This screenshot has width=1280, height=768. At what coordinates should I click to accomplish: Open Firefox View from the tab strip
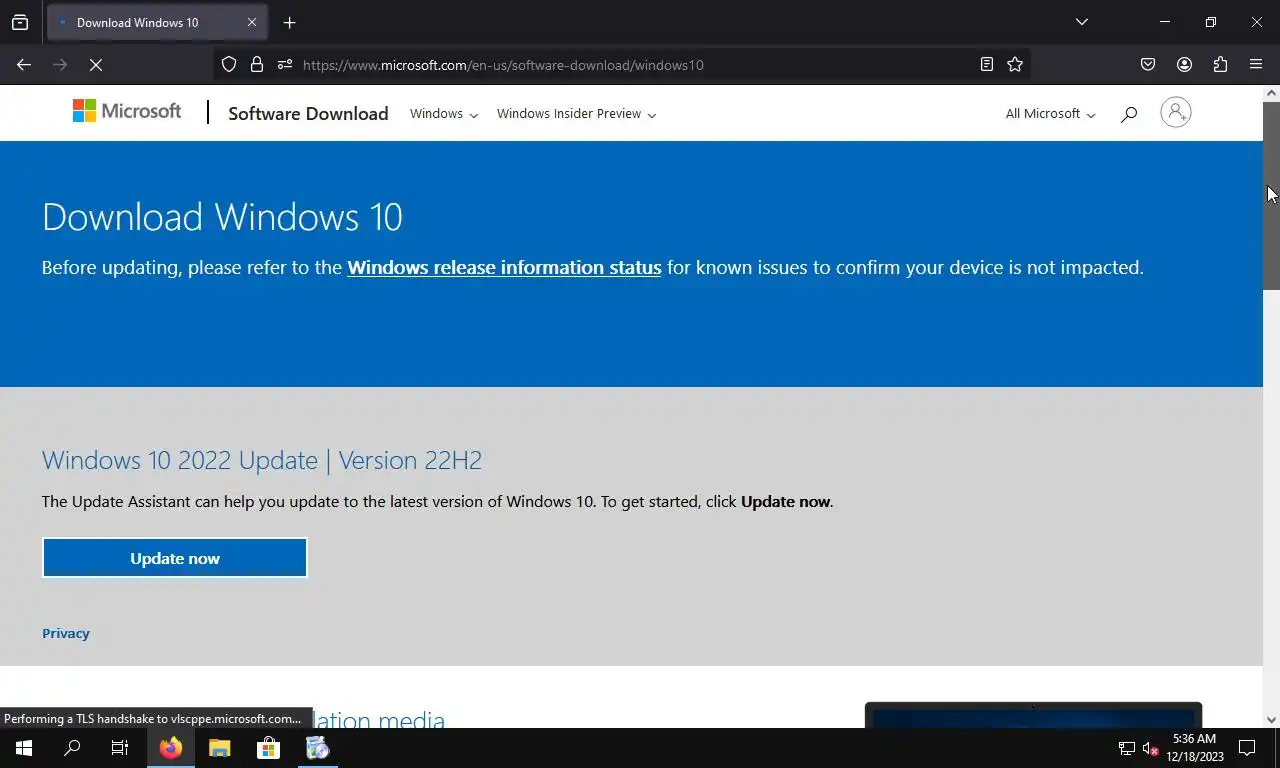20,22
